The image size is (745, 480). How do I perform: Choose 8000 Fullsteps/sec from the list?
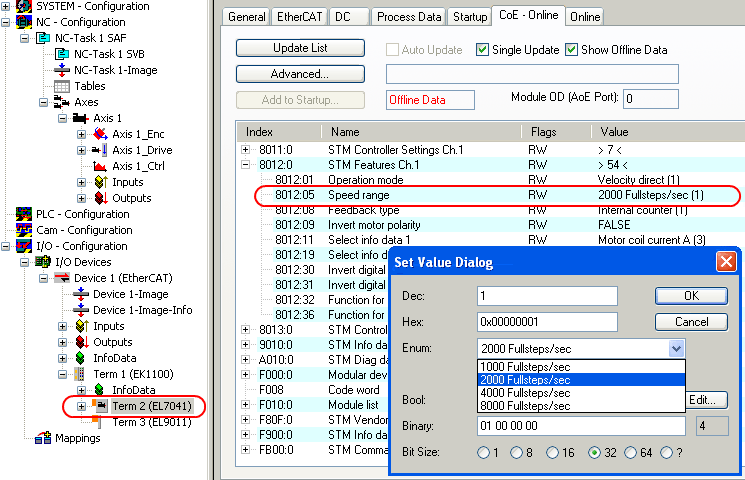point(581,406)
